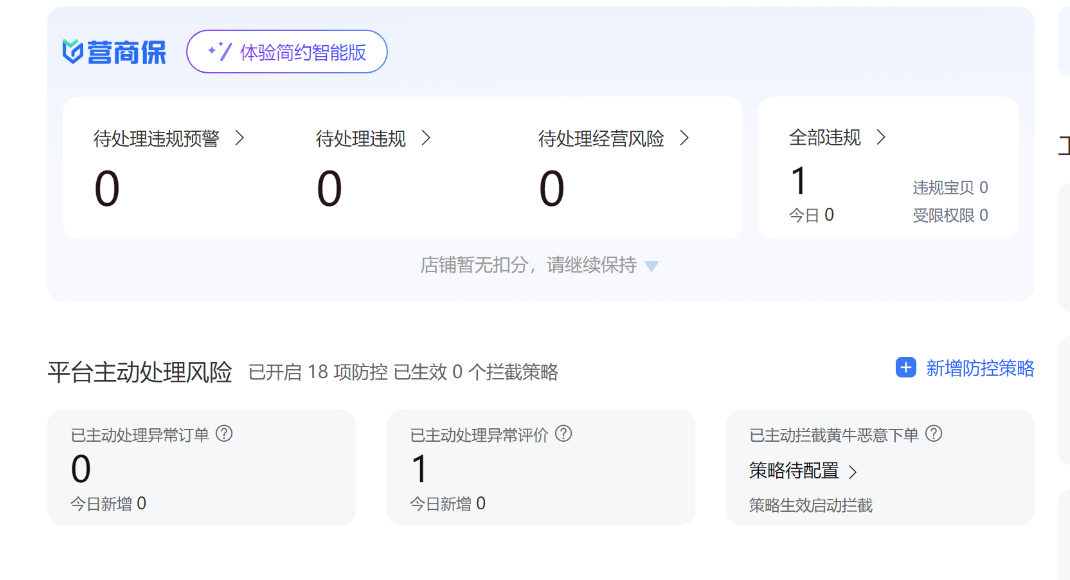Click help icon beside 已主动处理异常评价
The height and width of the screenshot is (580, 1070).
[563, 434]
